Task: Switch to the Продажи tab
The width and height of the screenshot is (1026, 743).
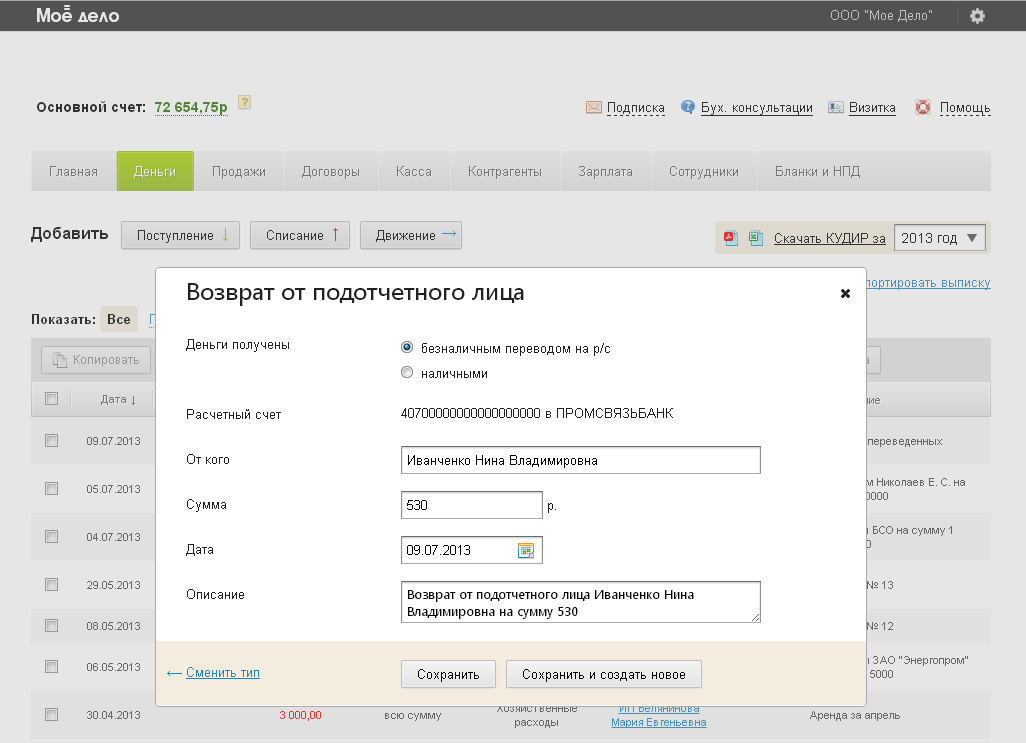Action: click(x=239, y=171)
